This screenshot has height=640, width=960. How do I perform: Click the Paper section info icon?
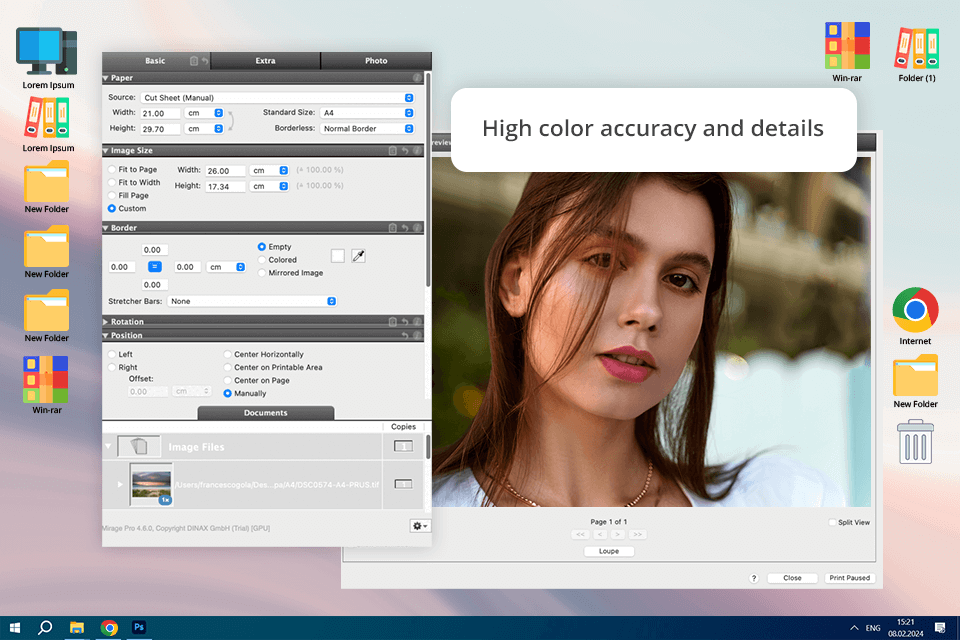(x=416, y=78)
